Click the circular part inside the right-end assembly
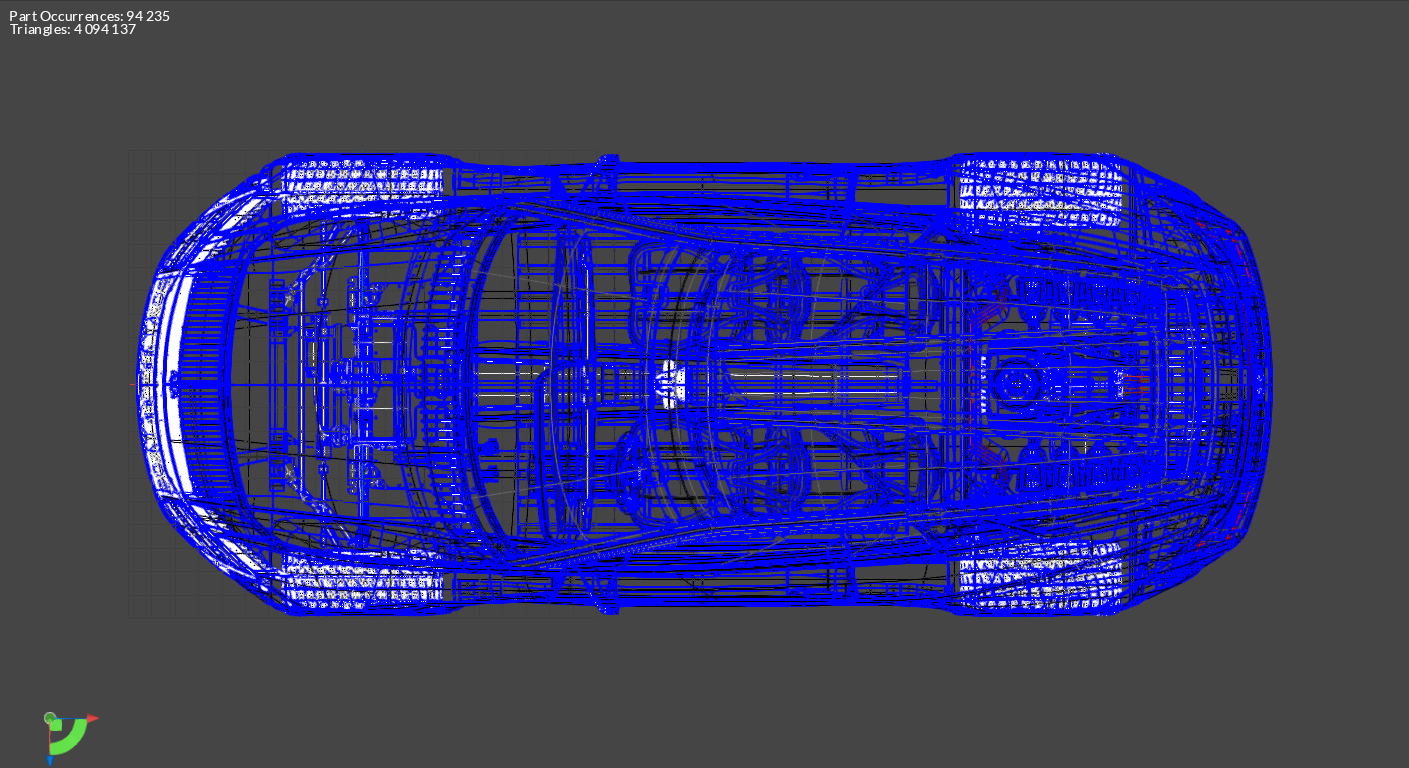This screenshot has height=768, width=1409. [x=1017, y=384]
